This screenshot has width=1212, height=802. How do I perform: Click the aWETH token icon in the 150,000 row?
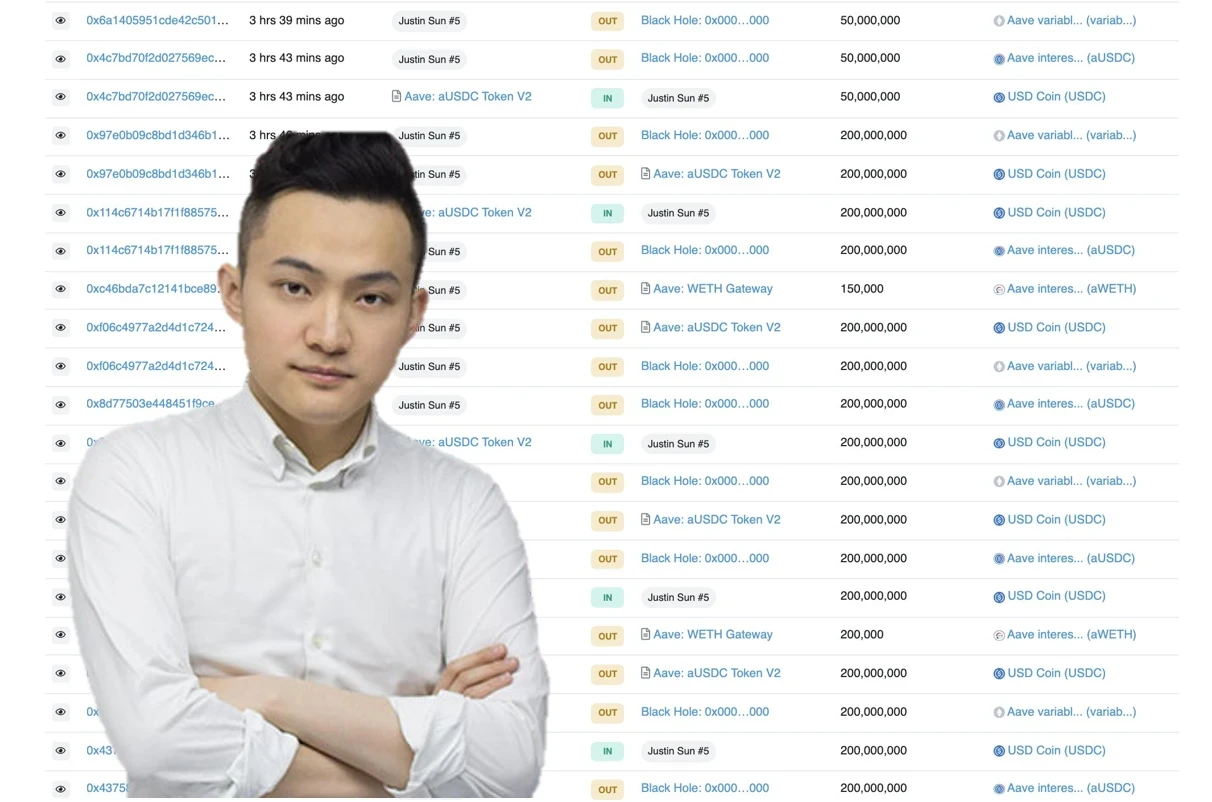pyautogui.click(x=998, y=290)
